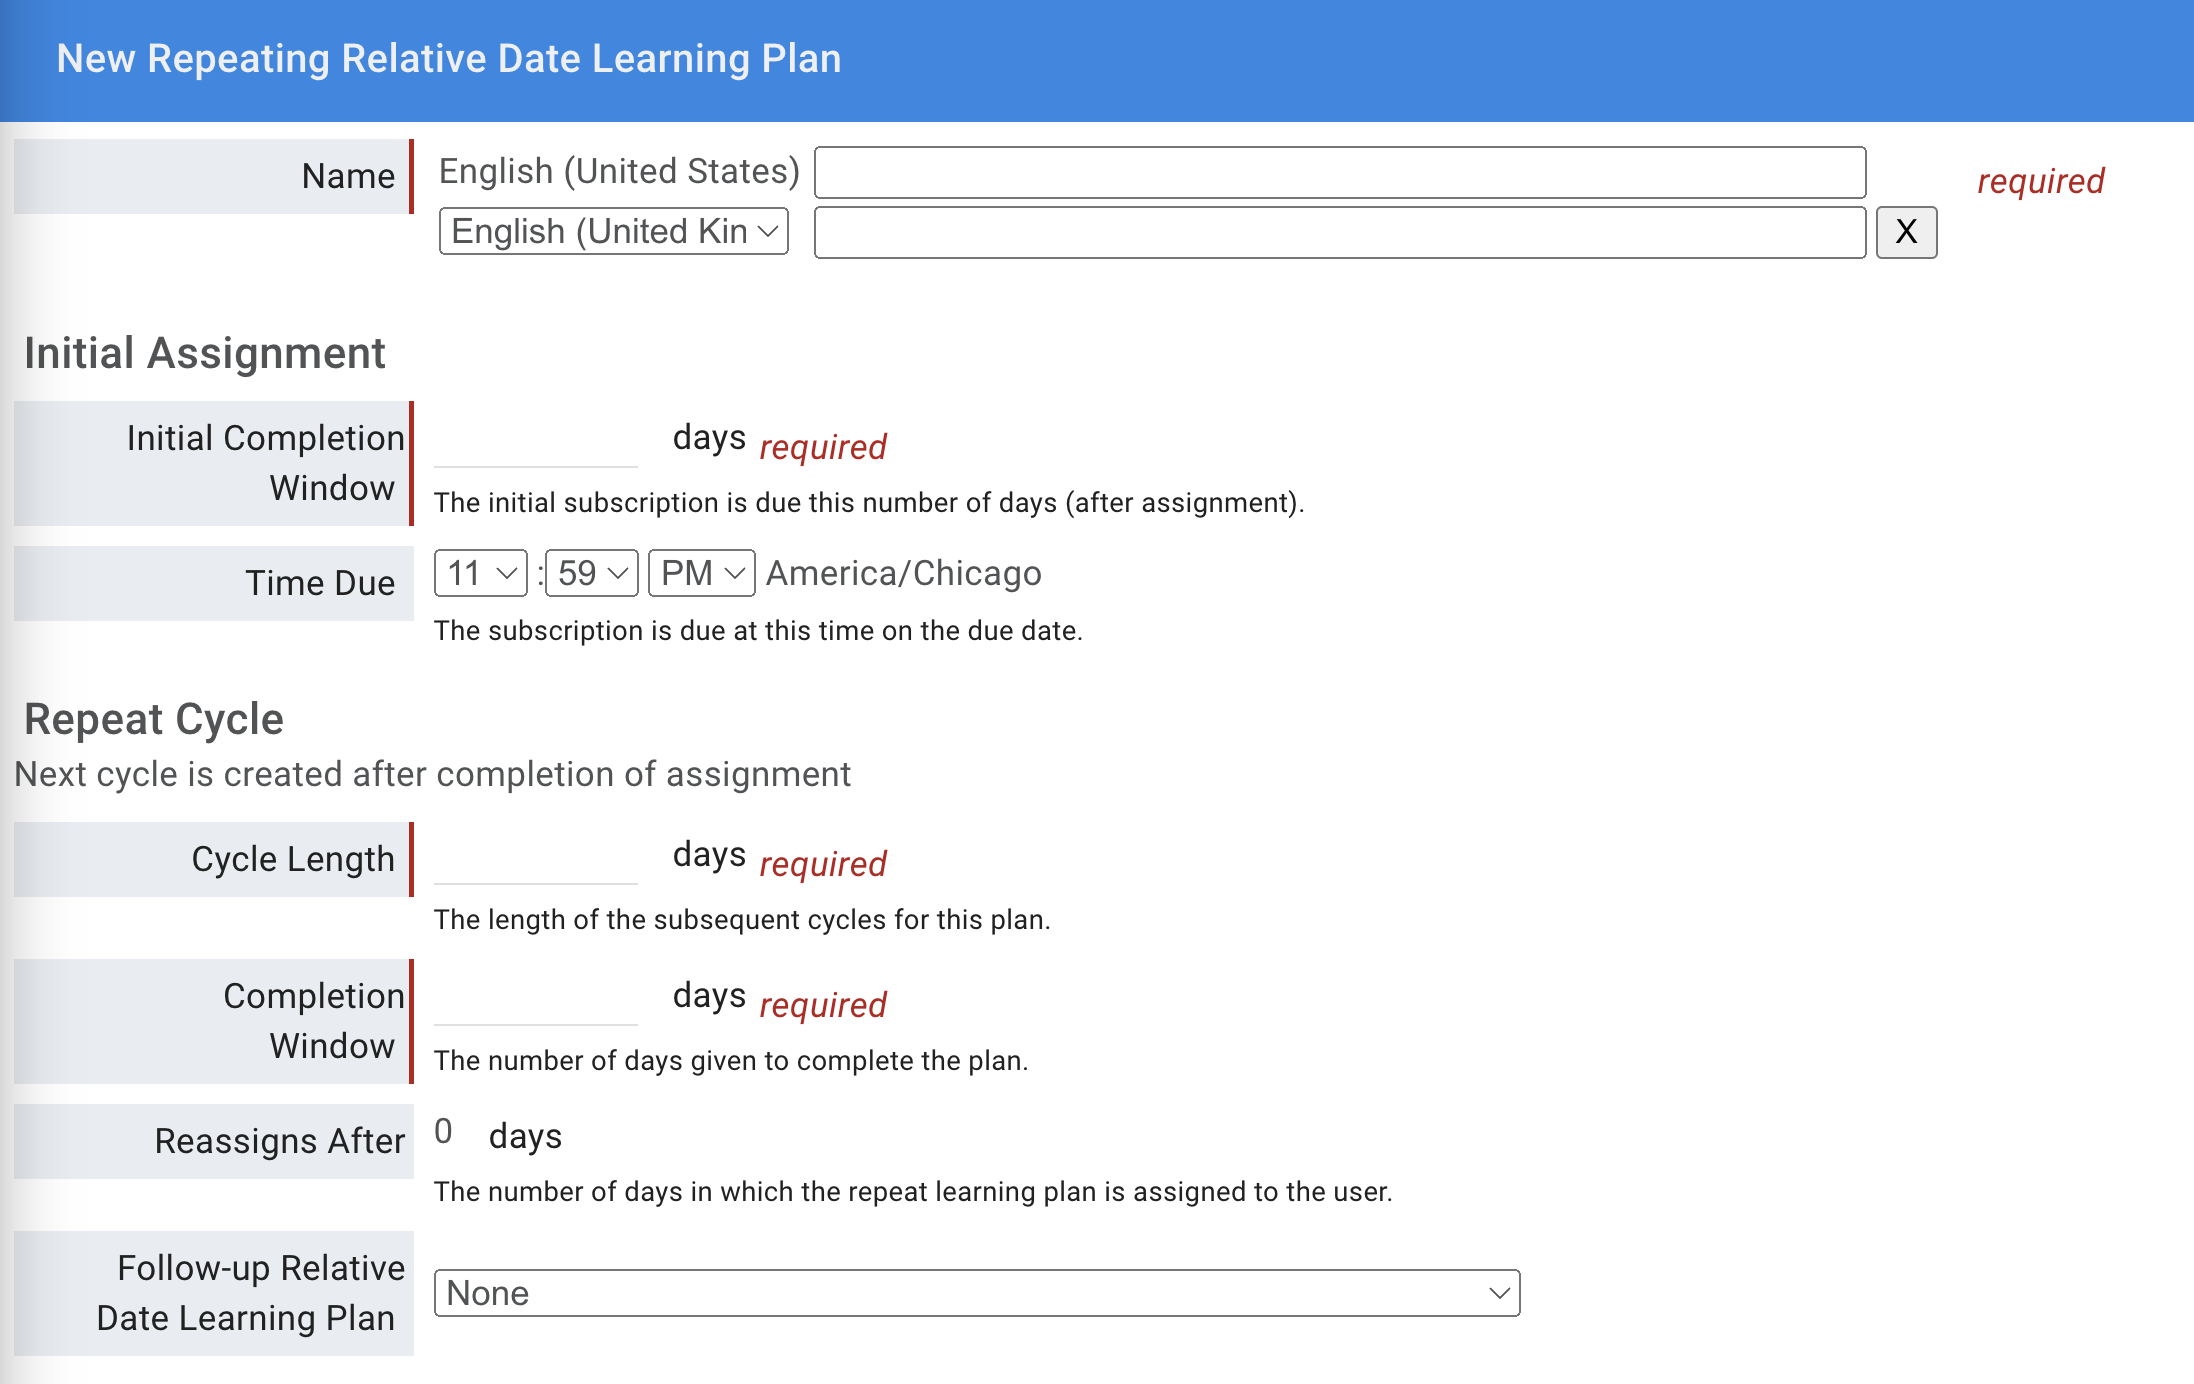Click the Cycle Length label

coord(293,859)
